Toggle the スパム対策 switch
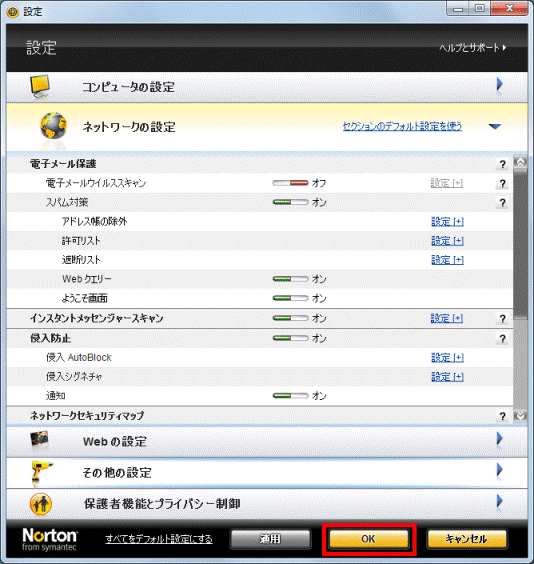 point(290,202)
